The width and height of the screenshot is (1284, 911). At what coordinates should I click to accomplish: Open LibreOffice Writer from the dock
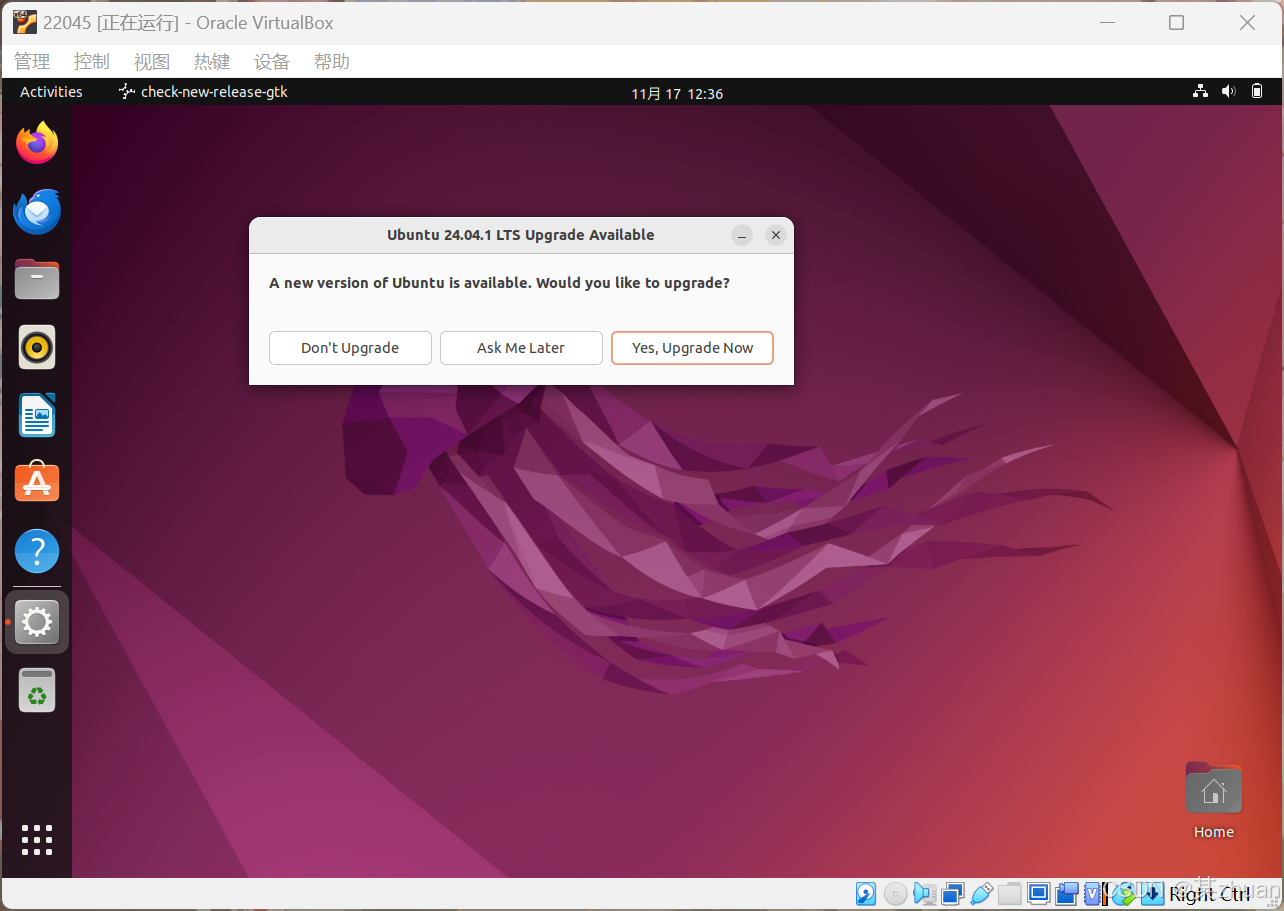[37, 415]
